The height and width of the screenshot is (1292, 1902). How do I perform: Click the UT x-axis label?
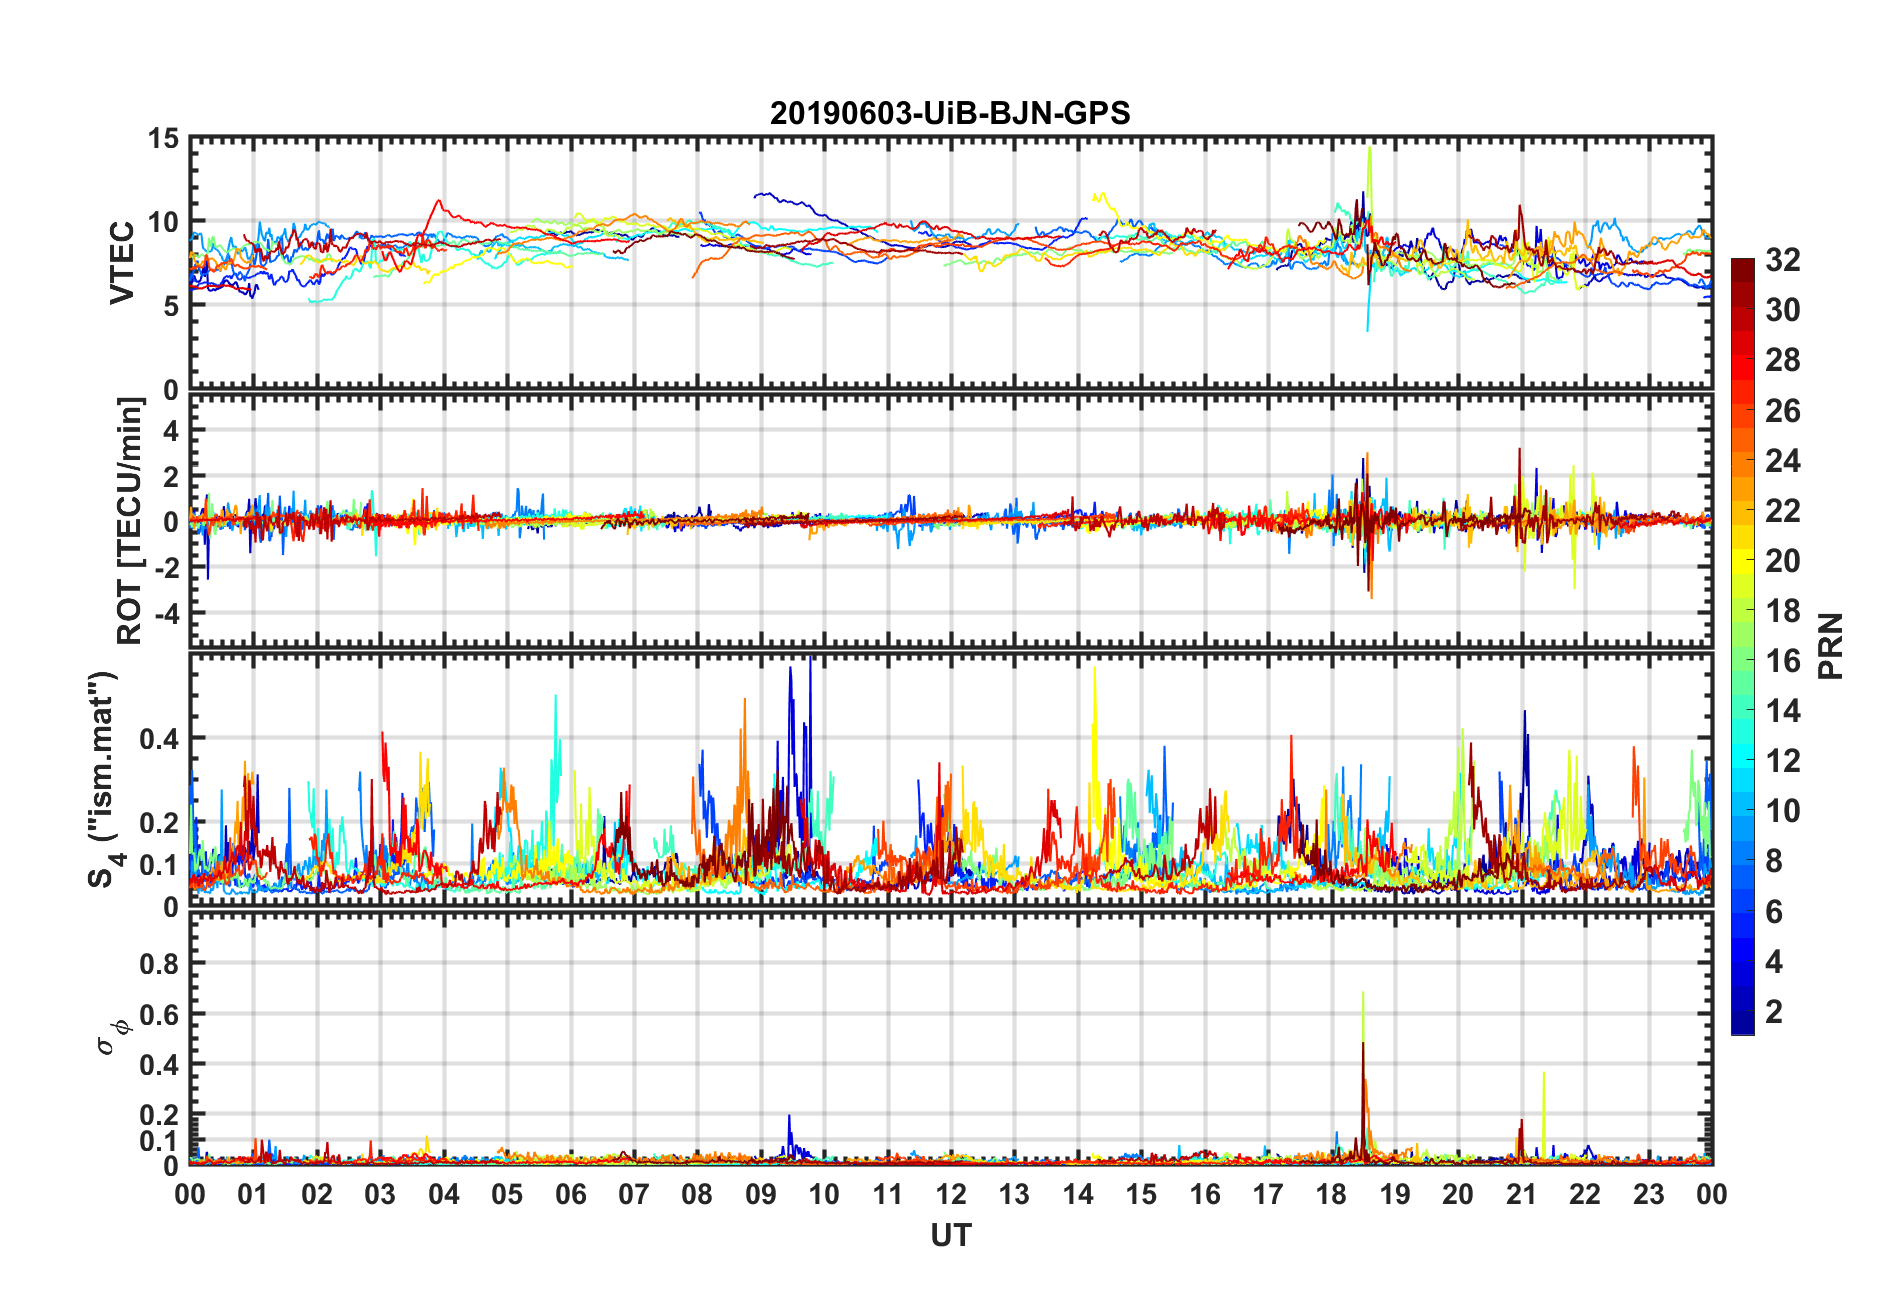951,1236
